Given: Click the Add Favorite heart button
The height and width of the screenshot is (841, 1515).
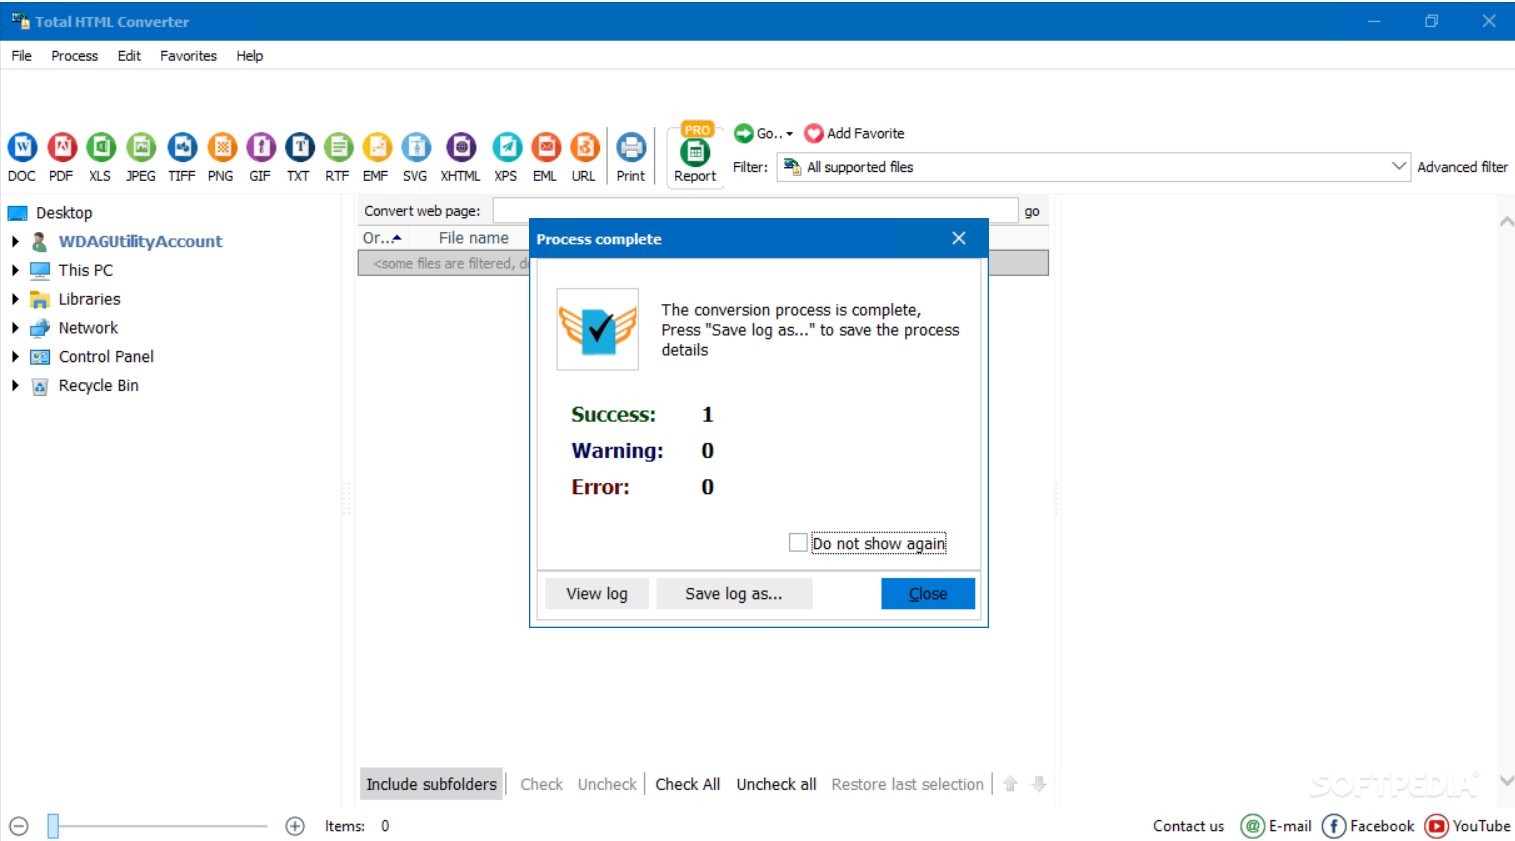Looking at the screenshot, I should tap(855, 133).
